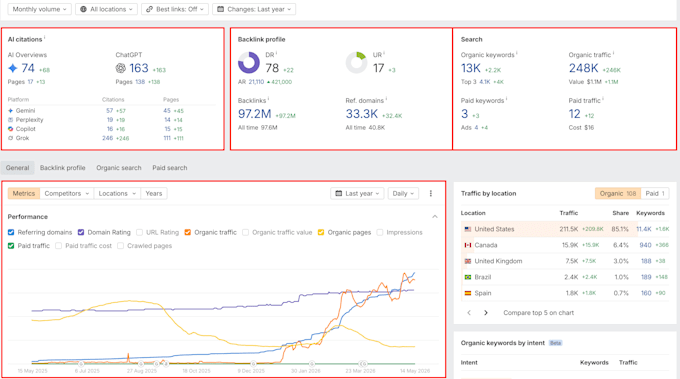Image resolution: width=680 pixels, height=379 pixels.
Task: Click the Gemini platform icon
Action: (10, 111)
